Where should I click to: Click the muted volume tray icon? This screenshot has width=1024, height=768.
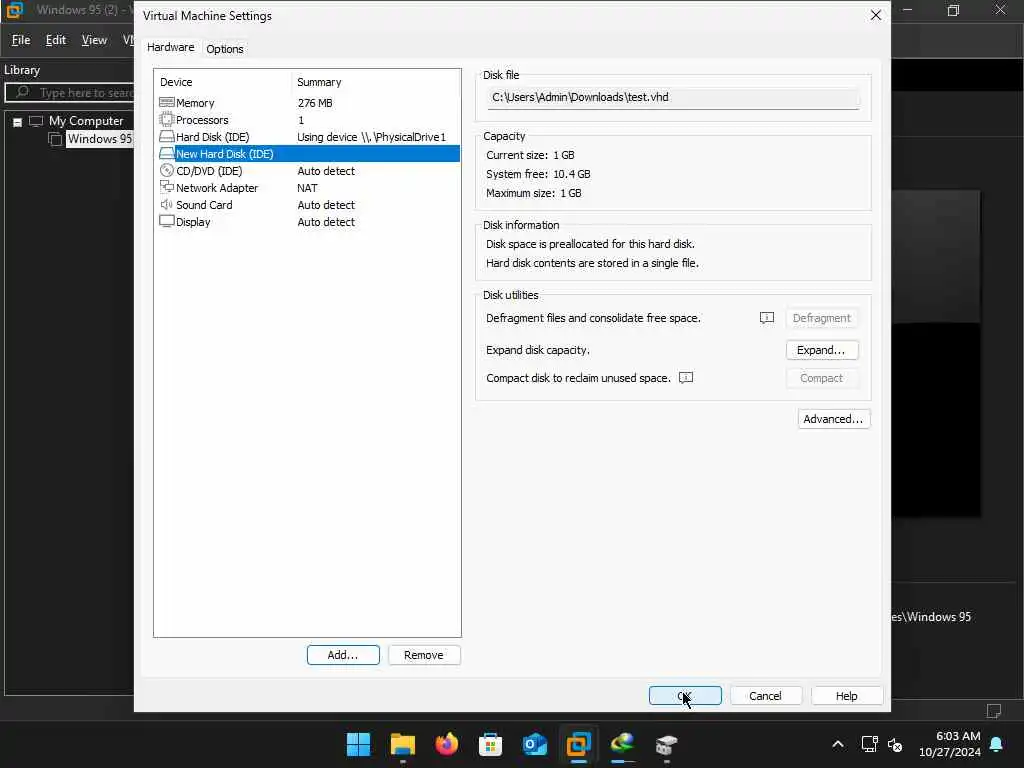pyautogui.click(x=895, y=744)
